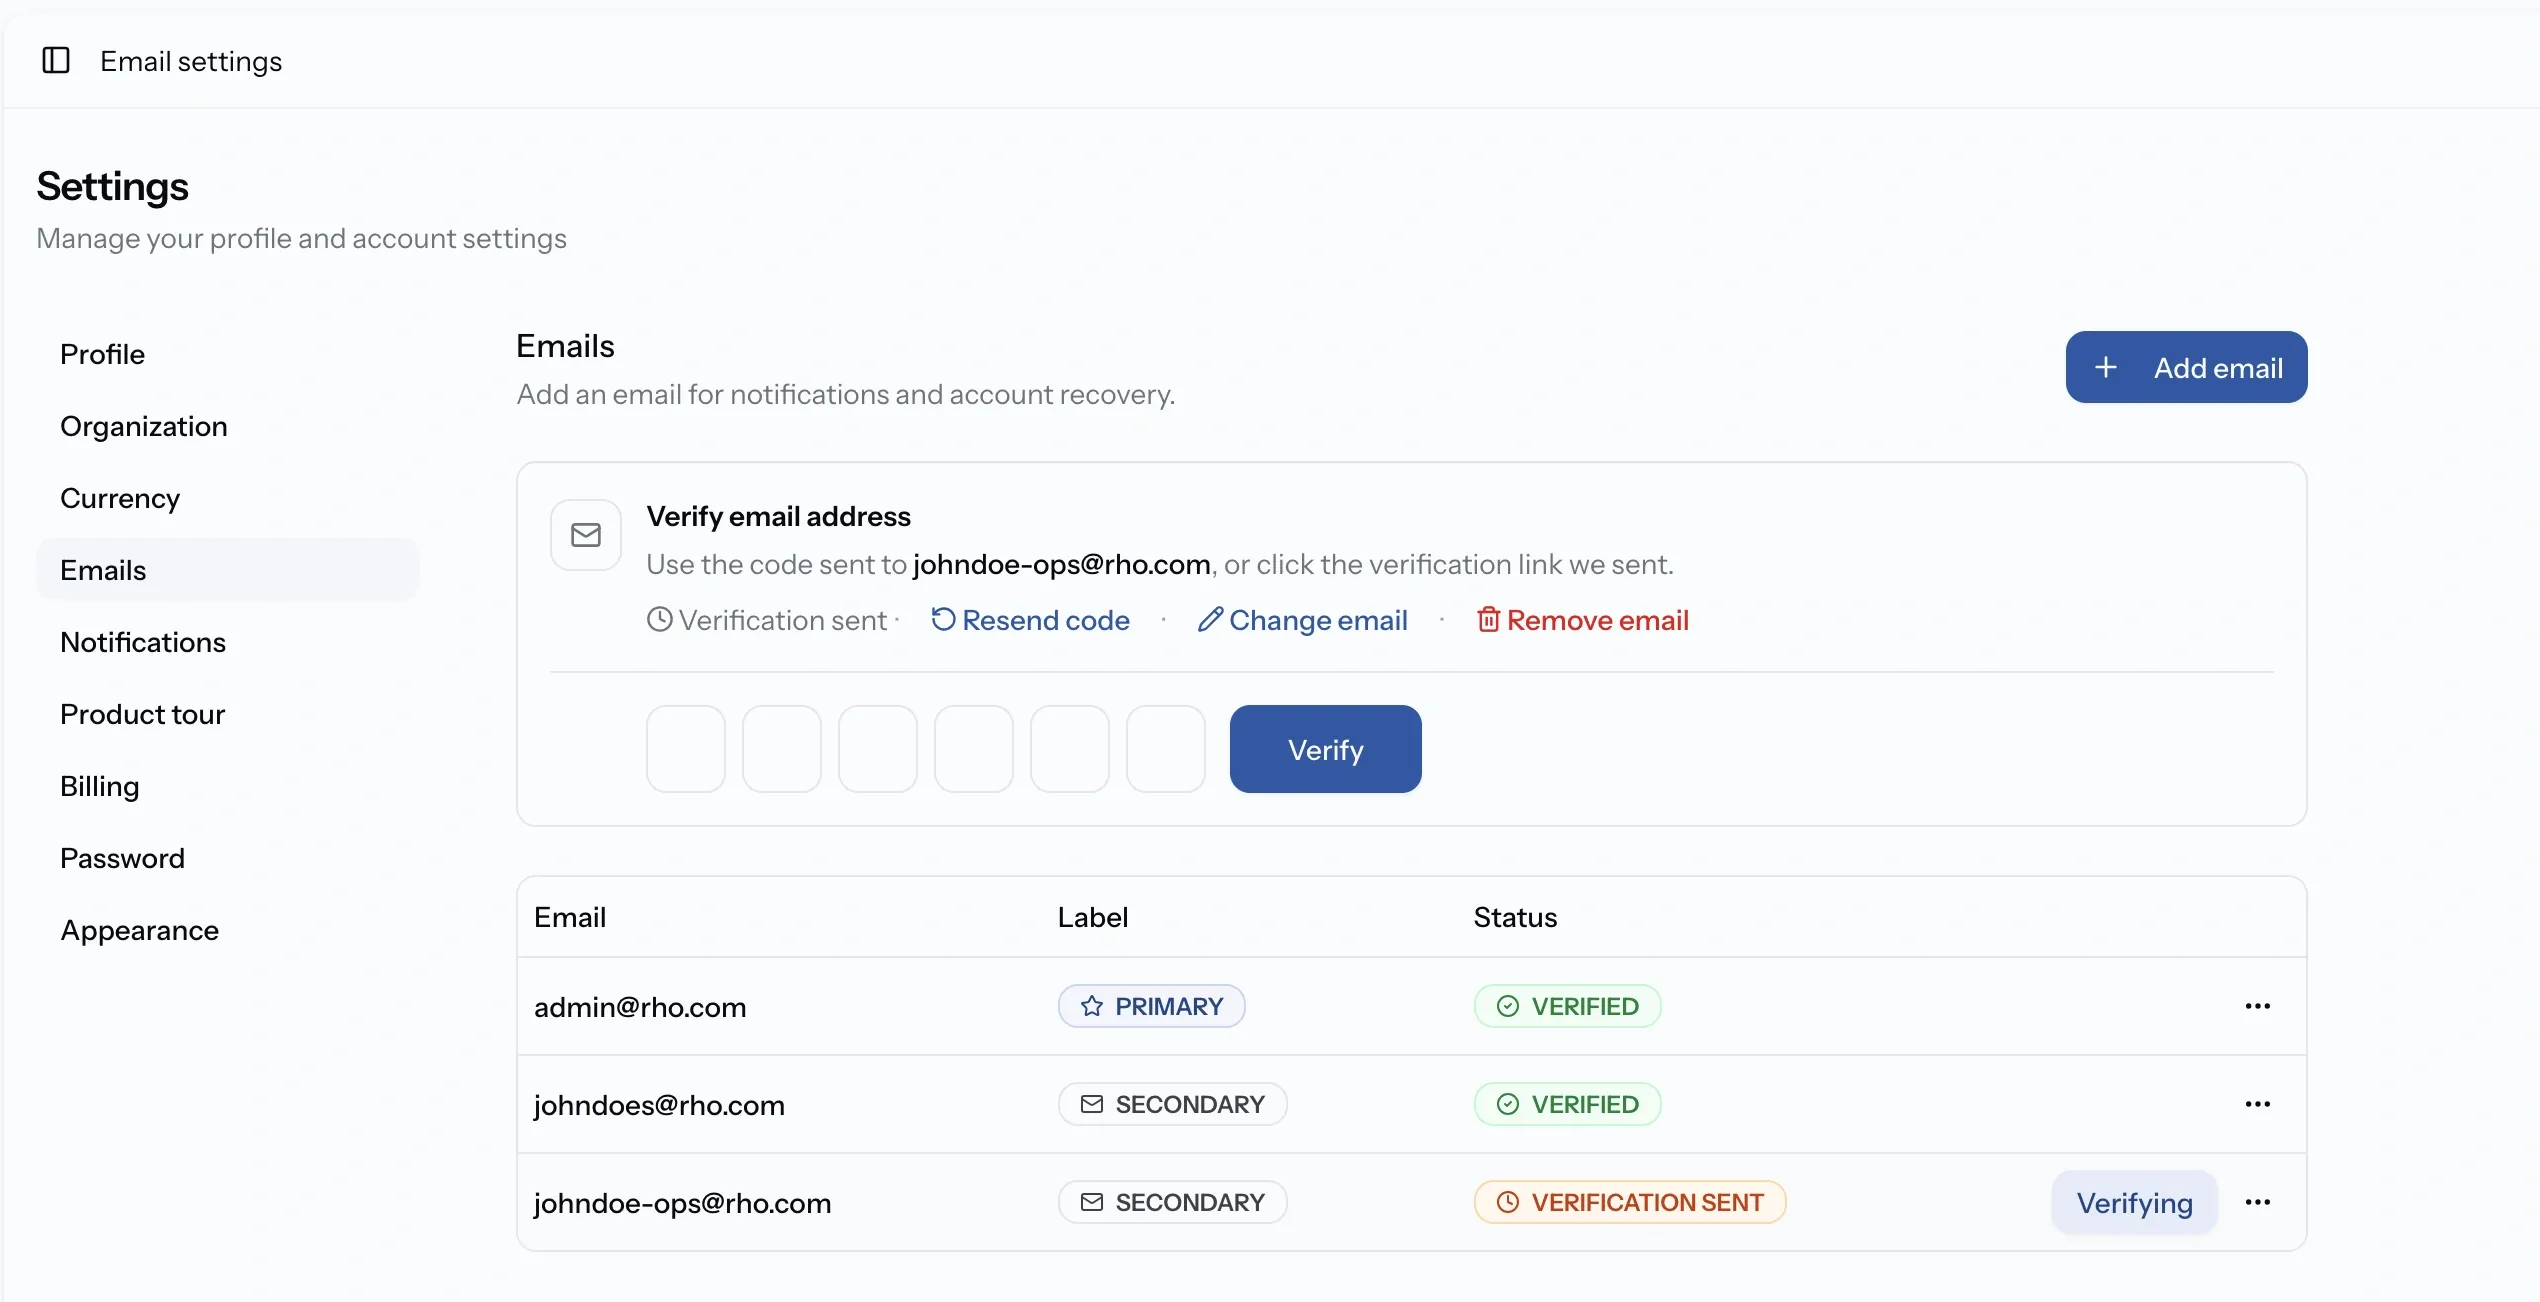
Task: Click the Add email button
Action: pos(2186,367)
